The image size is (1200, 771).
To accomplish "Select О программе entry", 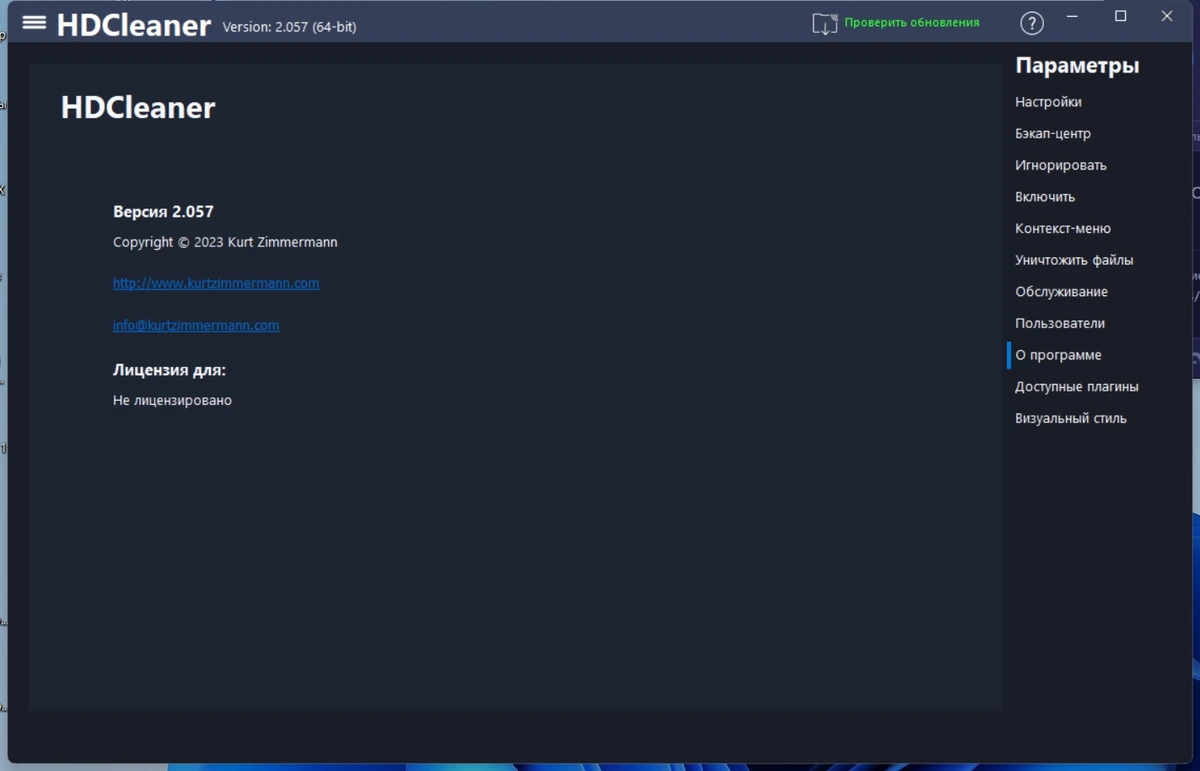I will [x=1058, y=355].
